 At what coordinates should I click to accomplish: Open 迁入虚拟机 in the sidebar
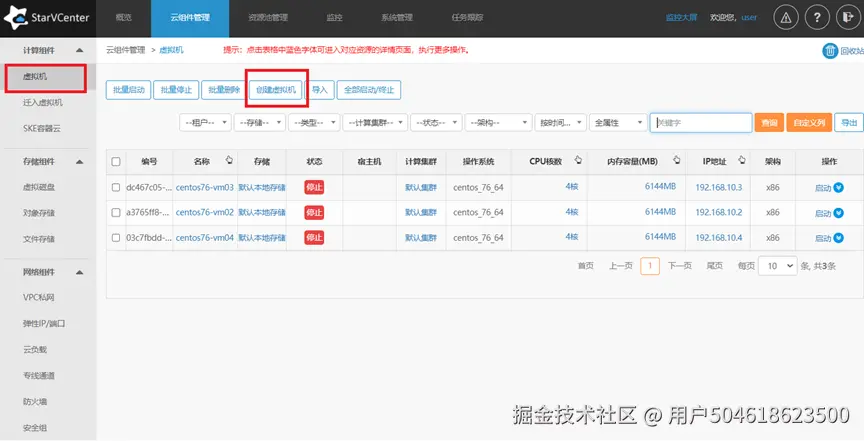(42, 103)
